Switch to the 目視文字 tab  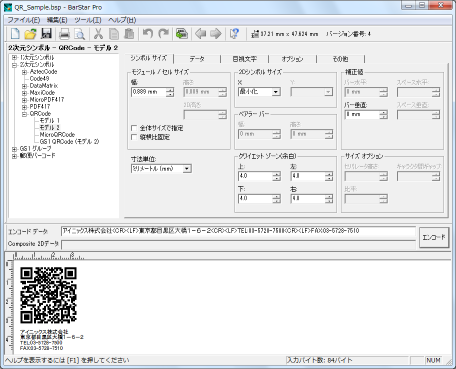pyautogui.click(x=244, y=59)
